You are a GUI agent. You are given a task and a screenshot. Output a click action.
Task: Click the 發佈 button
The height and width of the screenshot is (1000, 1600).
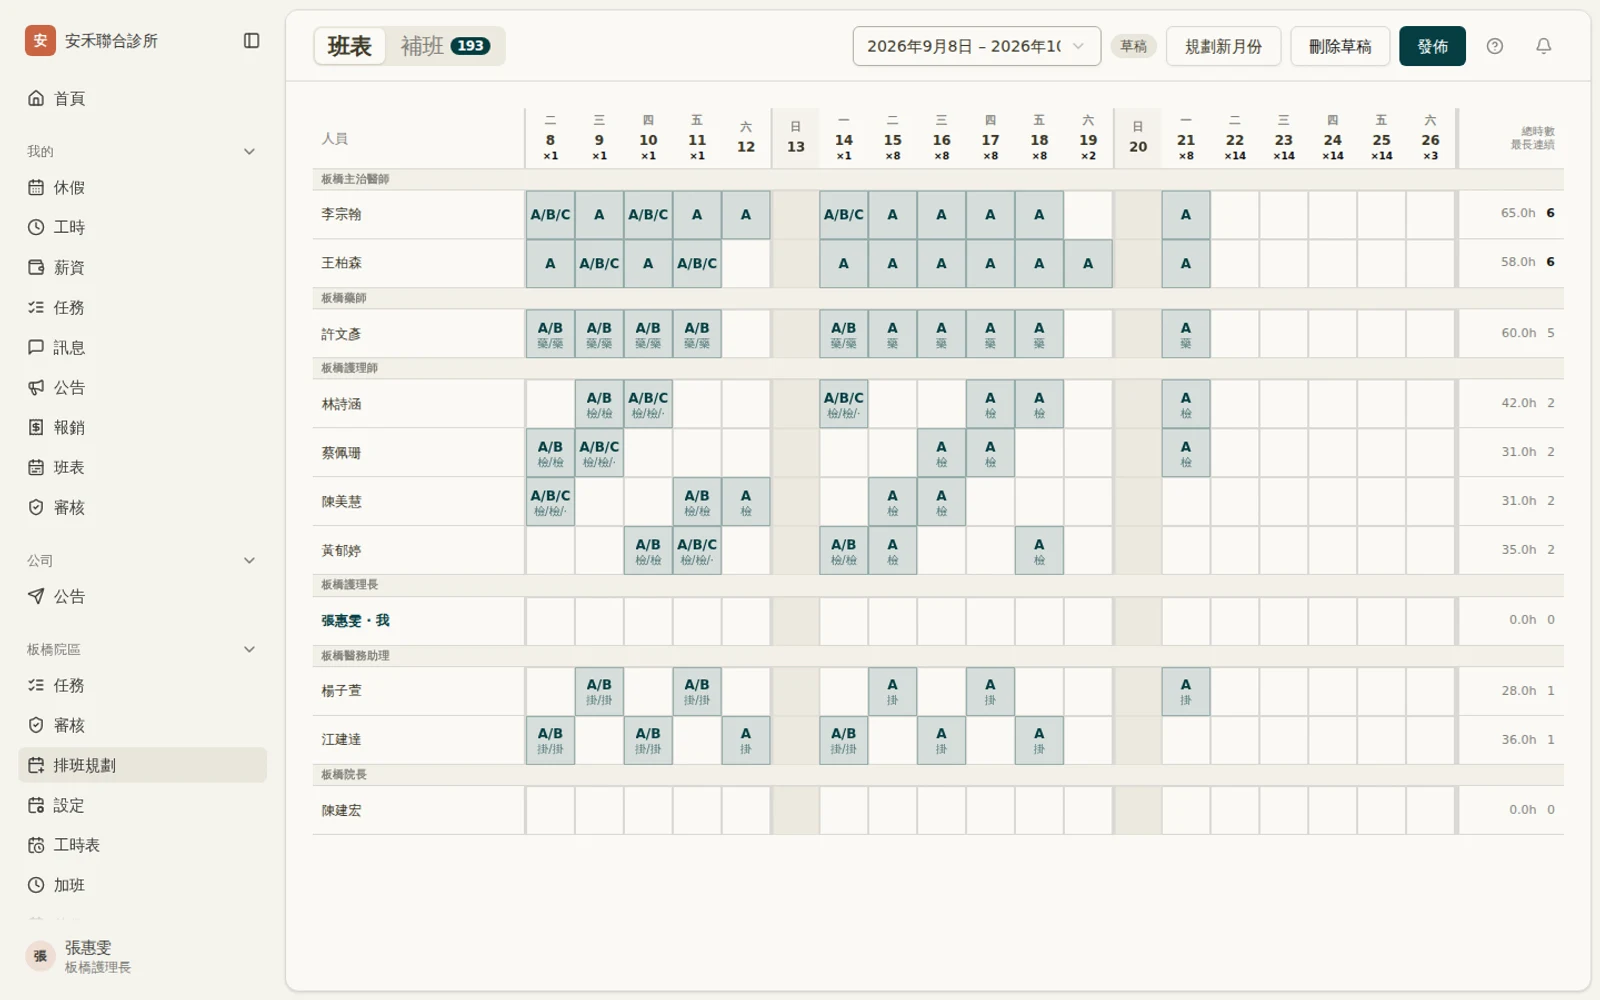(1432, 46)
